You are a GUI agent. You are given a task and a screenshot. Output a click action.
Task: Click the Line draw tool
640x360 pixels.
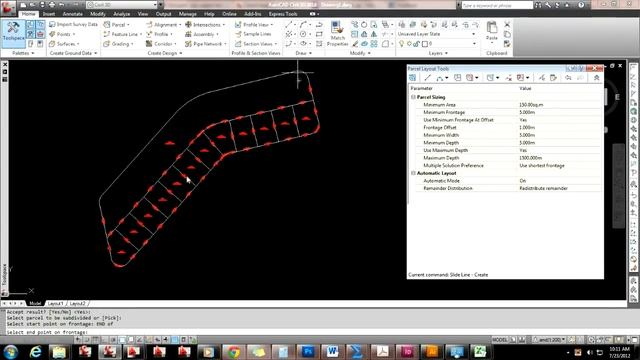[289, 25]
